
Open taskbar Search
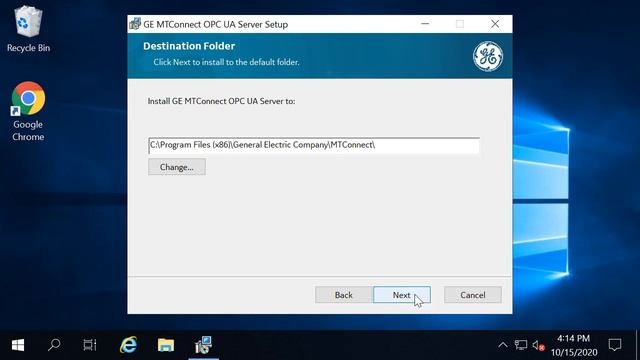click(54, 345)
